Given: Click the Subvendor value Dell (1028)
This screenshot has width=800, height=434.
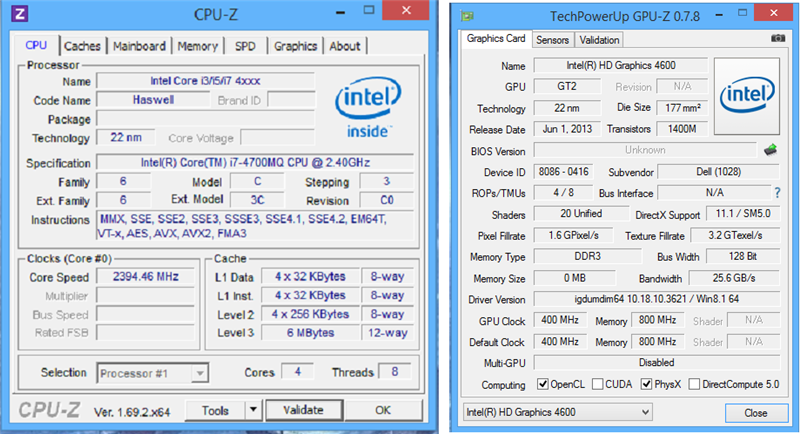Looking at the screenshot, I should click(x=718, y=172).
